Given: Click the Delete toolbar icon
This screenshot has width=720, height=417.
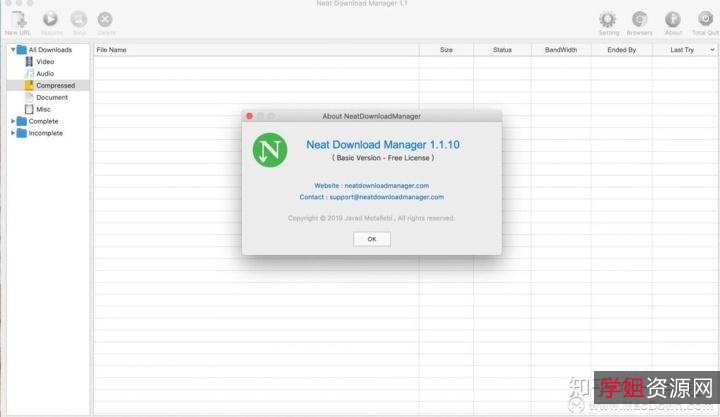Looking at the screenshot, I should tap(105, 19).
